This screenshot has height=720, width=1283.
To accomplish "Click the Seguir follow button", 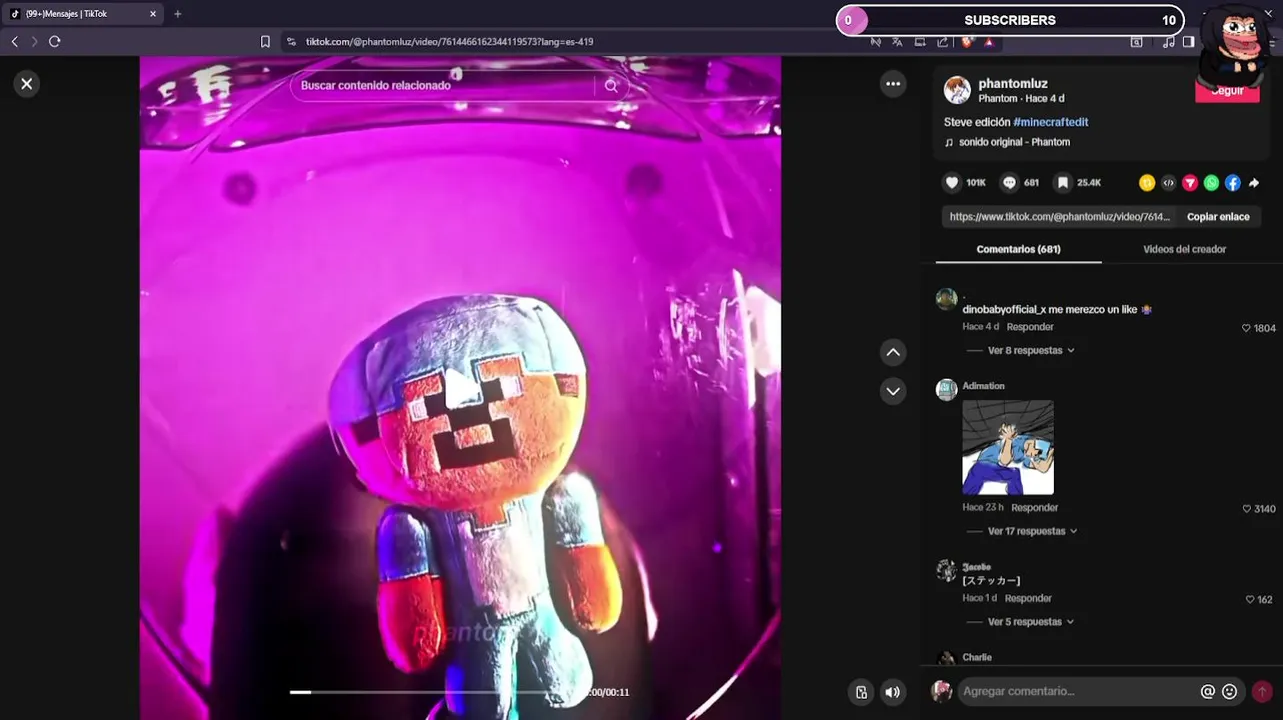I will [1227, 91].
